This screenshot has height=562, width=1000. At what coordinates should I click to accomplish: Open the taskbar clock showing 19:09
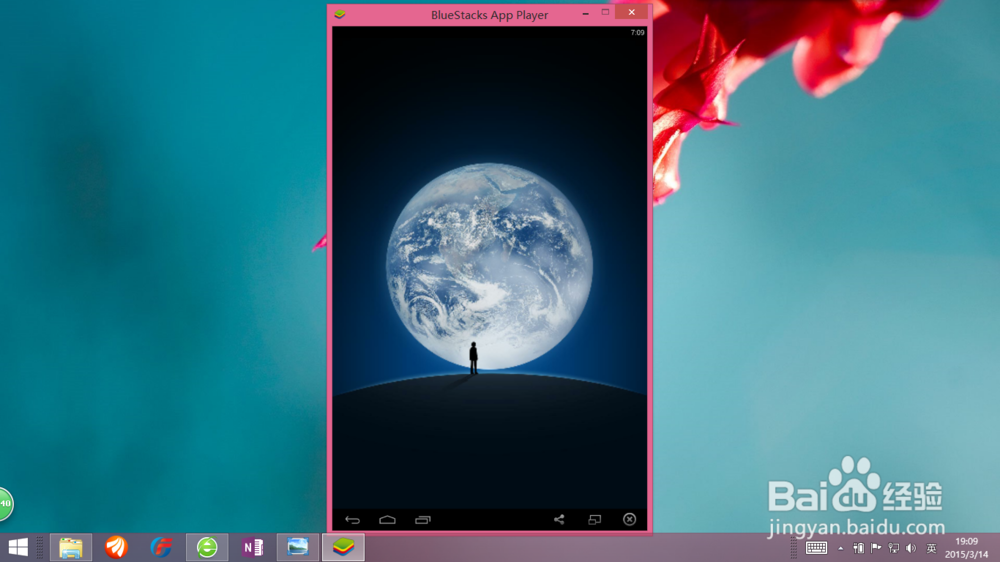point(966,548)
